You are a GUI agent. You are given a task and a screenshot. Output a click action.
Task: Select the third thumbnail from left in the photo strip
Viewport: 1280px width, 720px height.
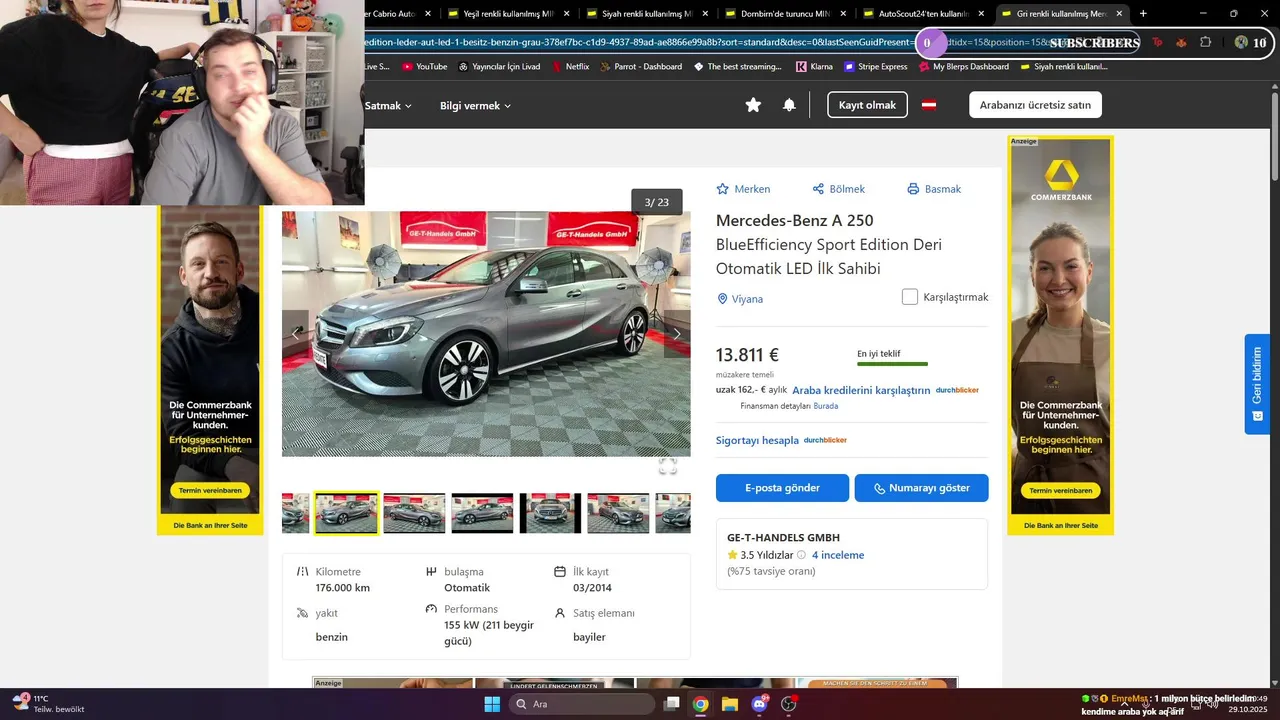pos(414,513)
